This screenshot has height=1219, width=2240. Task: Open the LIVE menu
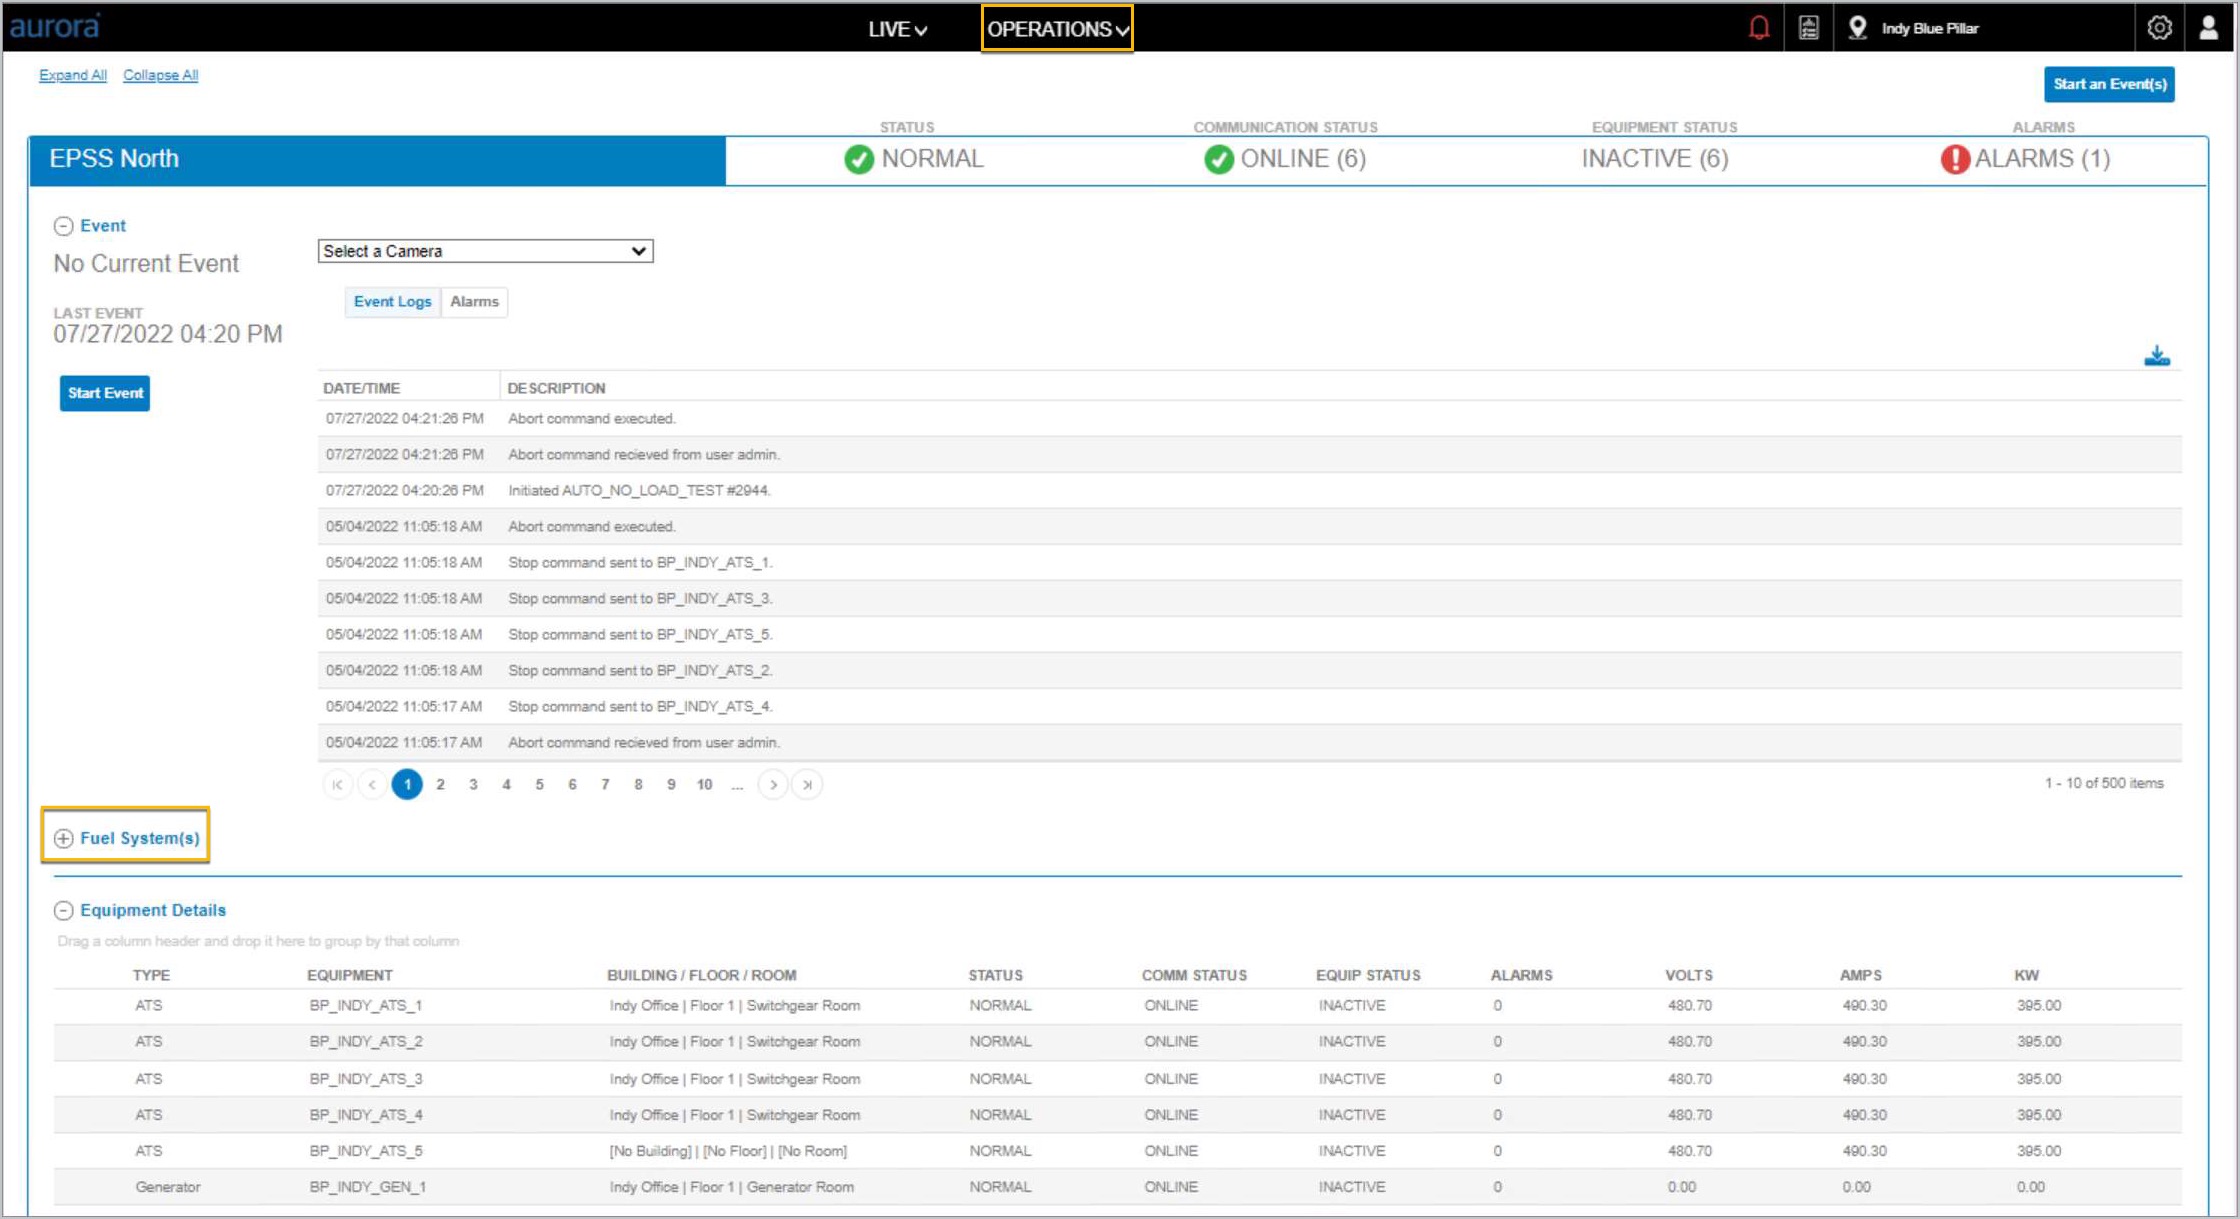tap(897, 29)
